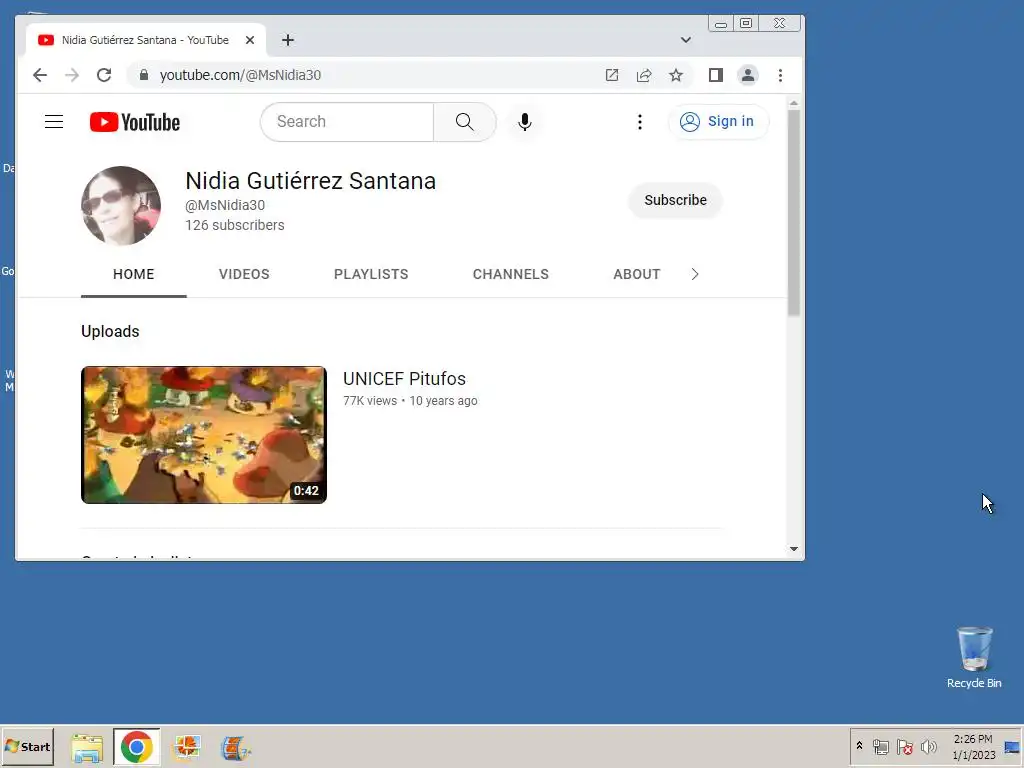Reload the page with the refresh icon

104,75
